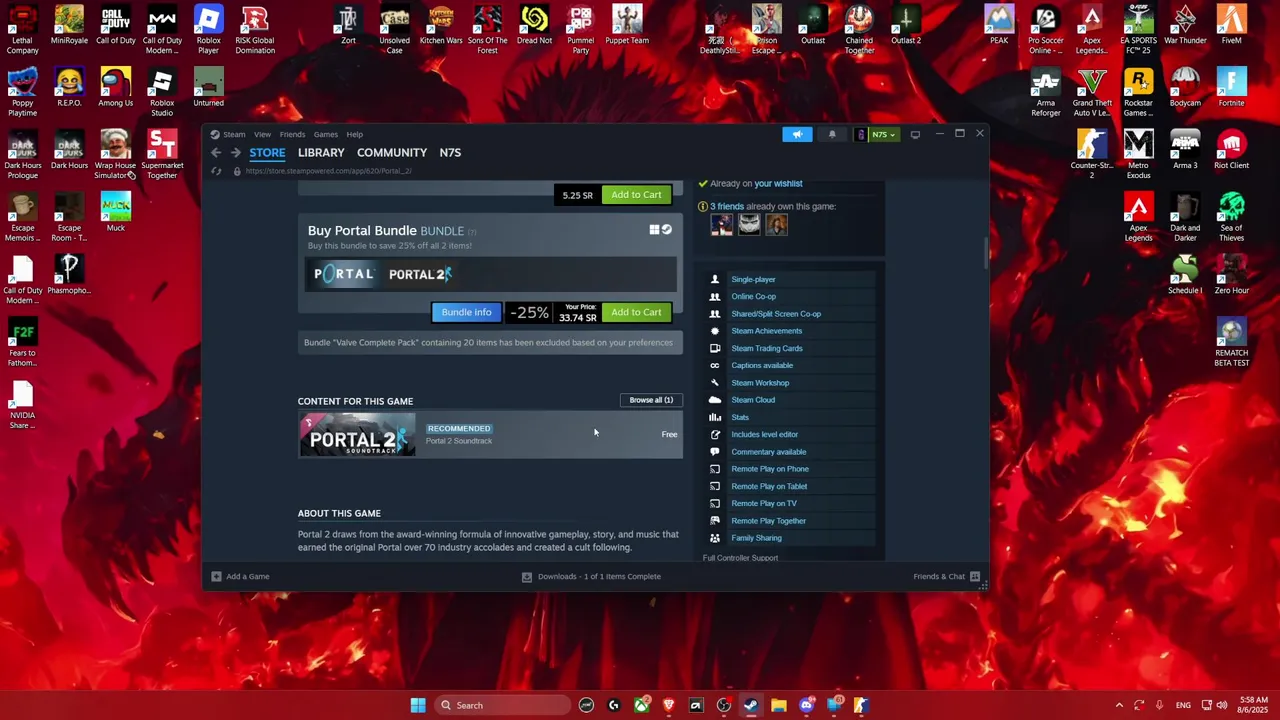This screenshot has width=1280, height=720.
Task: Open the Friends menu
Action: coord(292,134)
